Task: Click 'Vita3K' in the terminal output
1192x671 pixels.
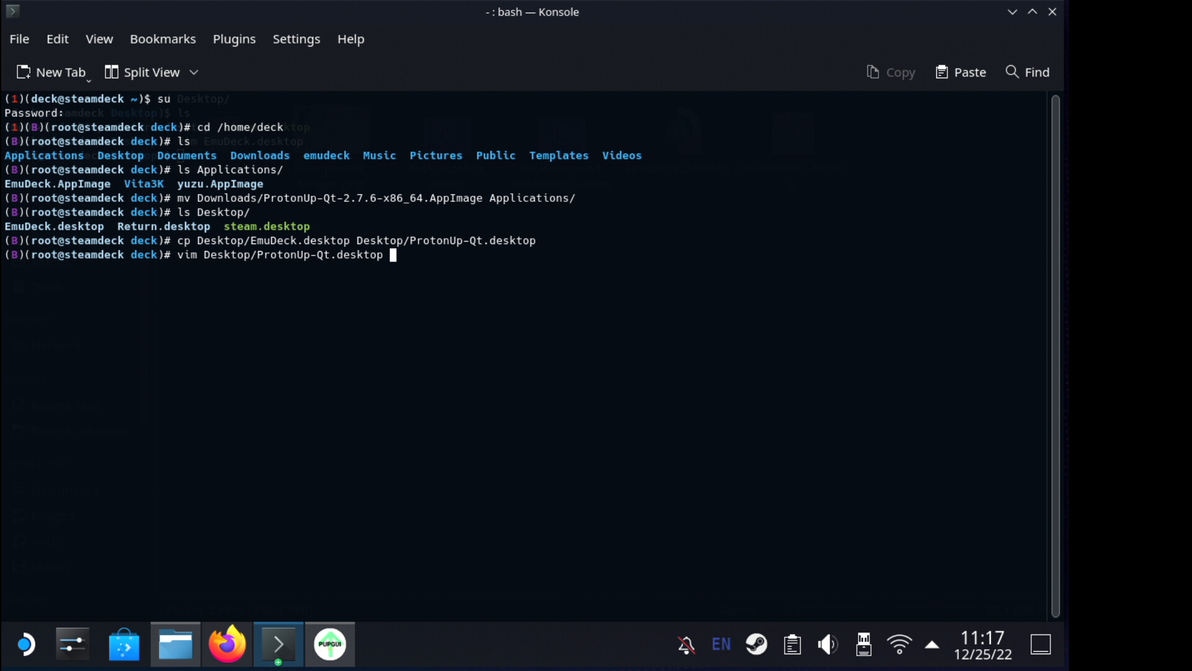Action: 144,184
